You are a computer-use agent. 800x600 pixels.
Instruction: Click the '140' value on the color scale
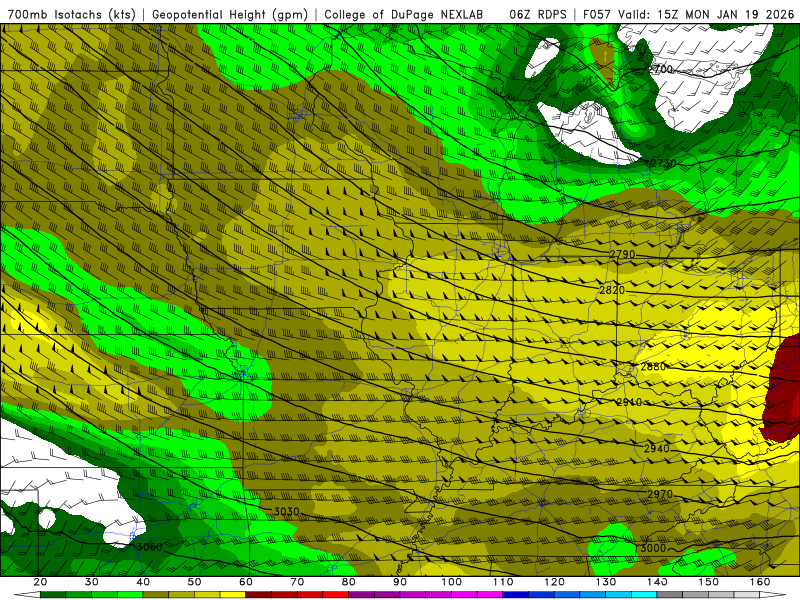pos(657,582)
